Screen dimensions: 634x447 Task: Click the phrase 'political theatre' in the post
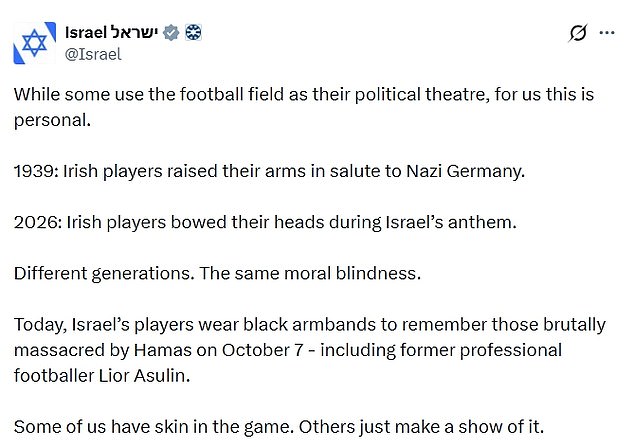tap(421, 95)
